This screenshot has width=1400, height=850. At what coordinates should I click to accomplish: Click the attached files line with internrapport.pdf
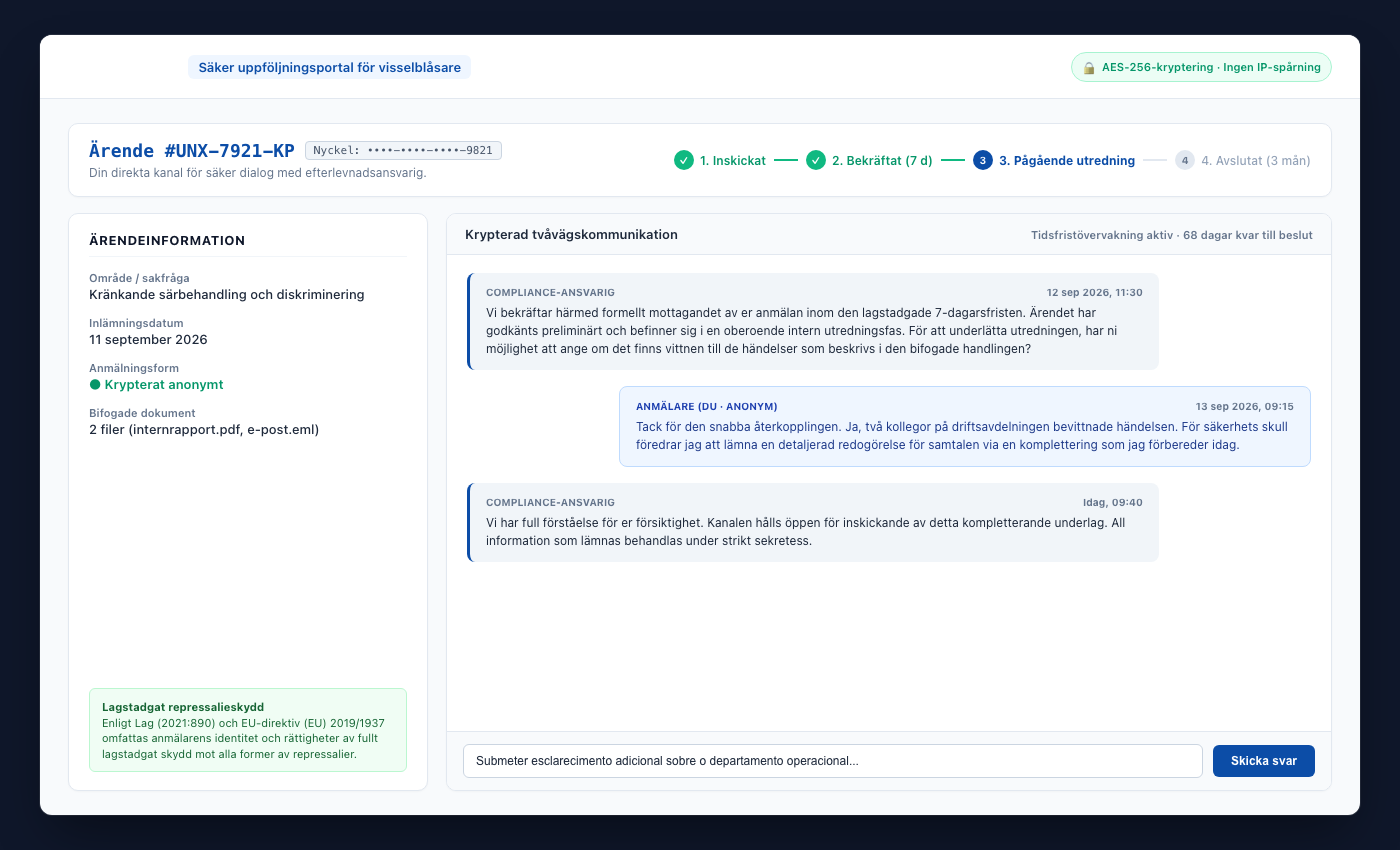[x=204, y=430]
